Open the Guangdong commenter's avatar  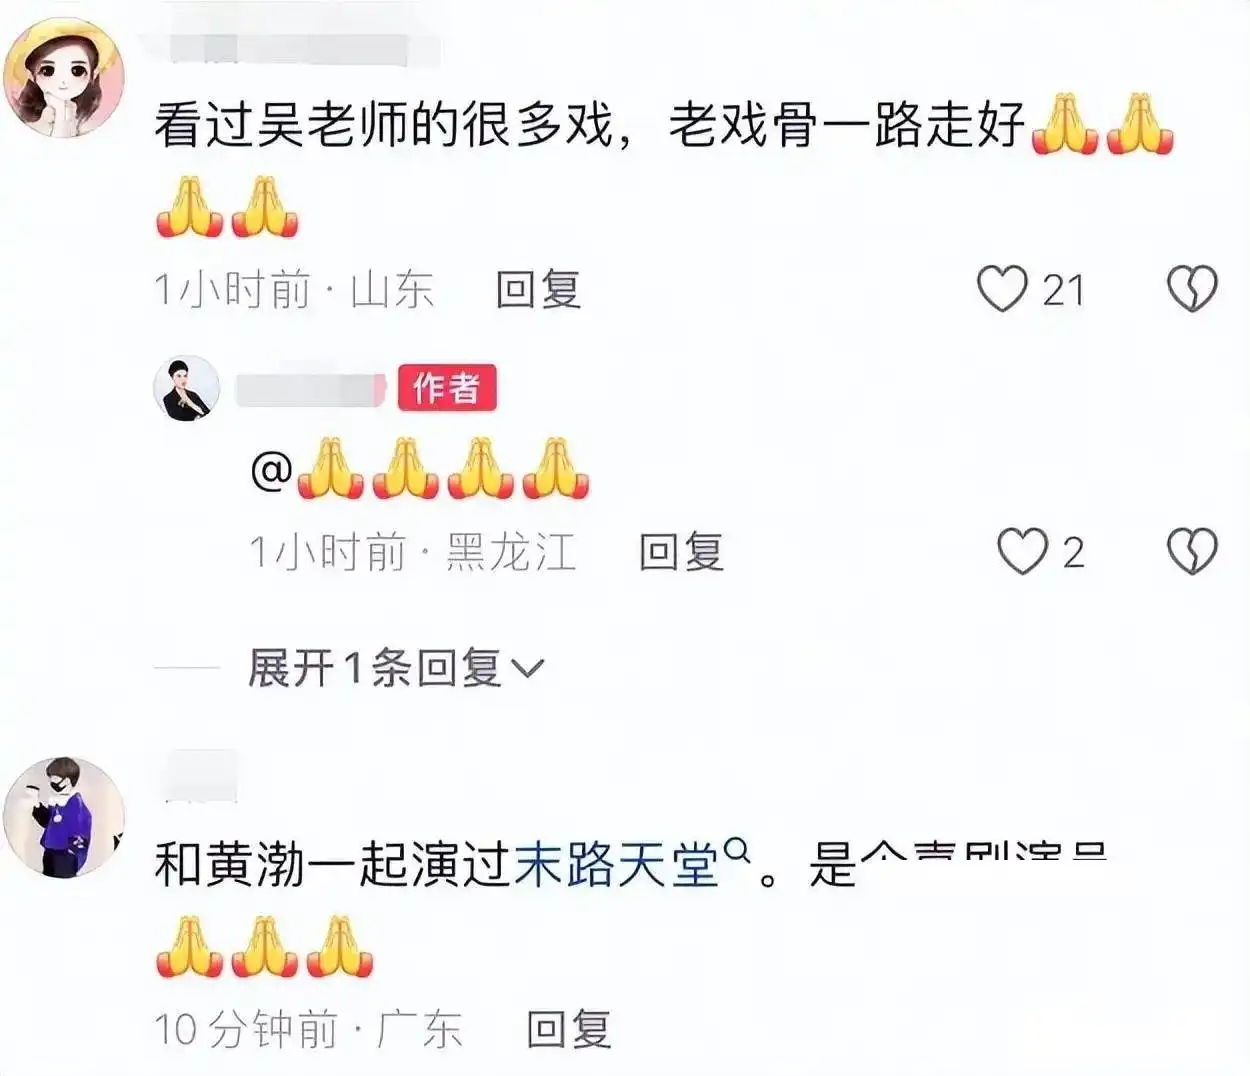[63, 817]
